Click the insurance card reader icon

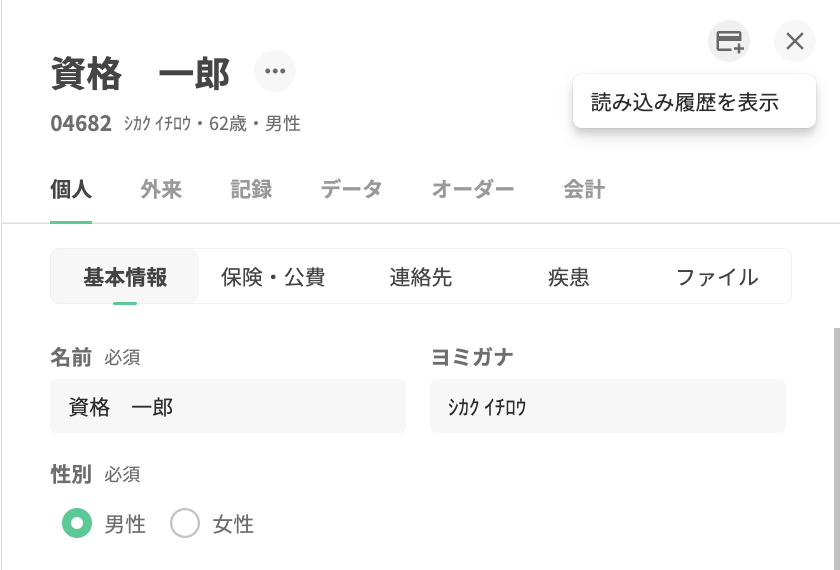tap(729, 41)
